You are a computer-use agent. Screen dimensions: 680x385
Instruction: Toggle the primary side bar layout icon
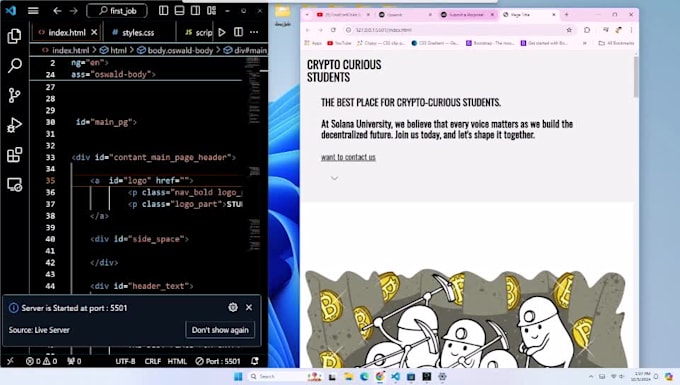[x=163, y=10]
